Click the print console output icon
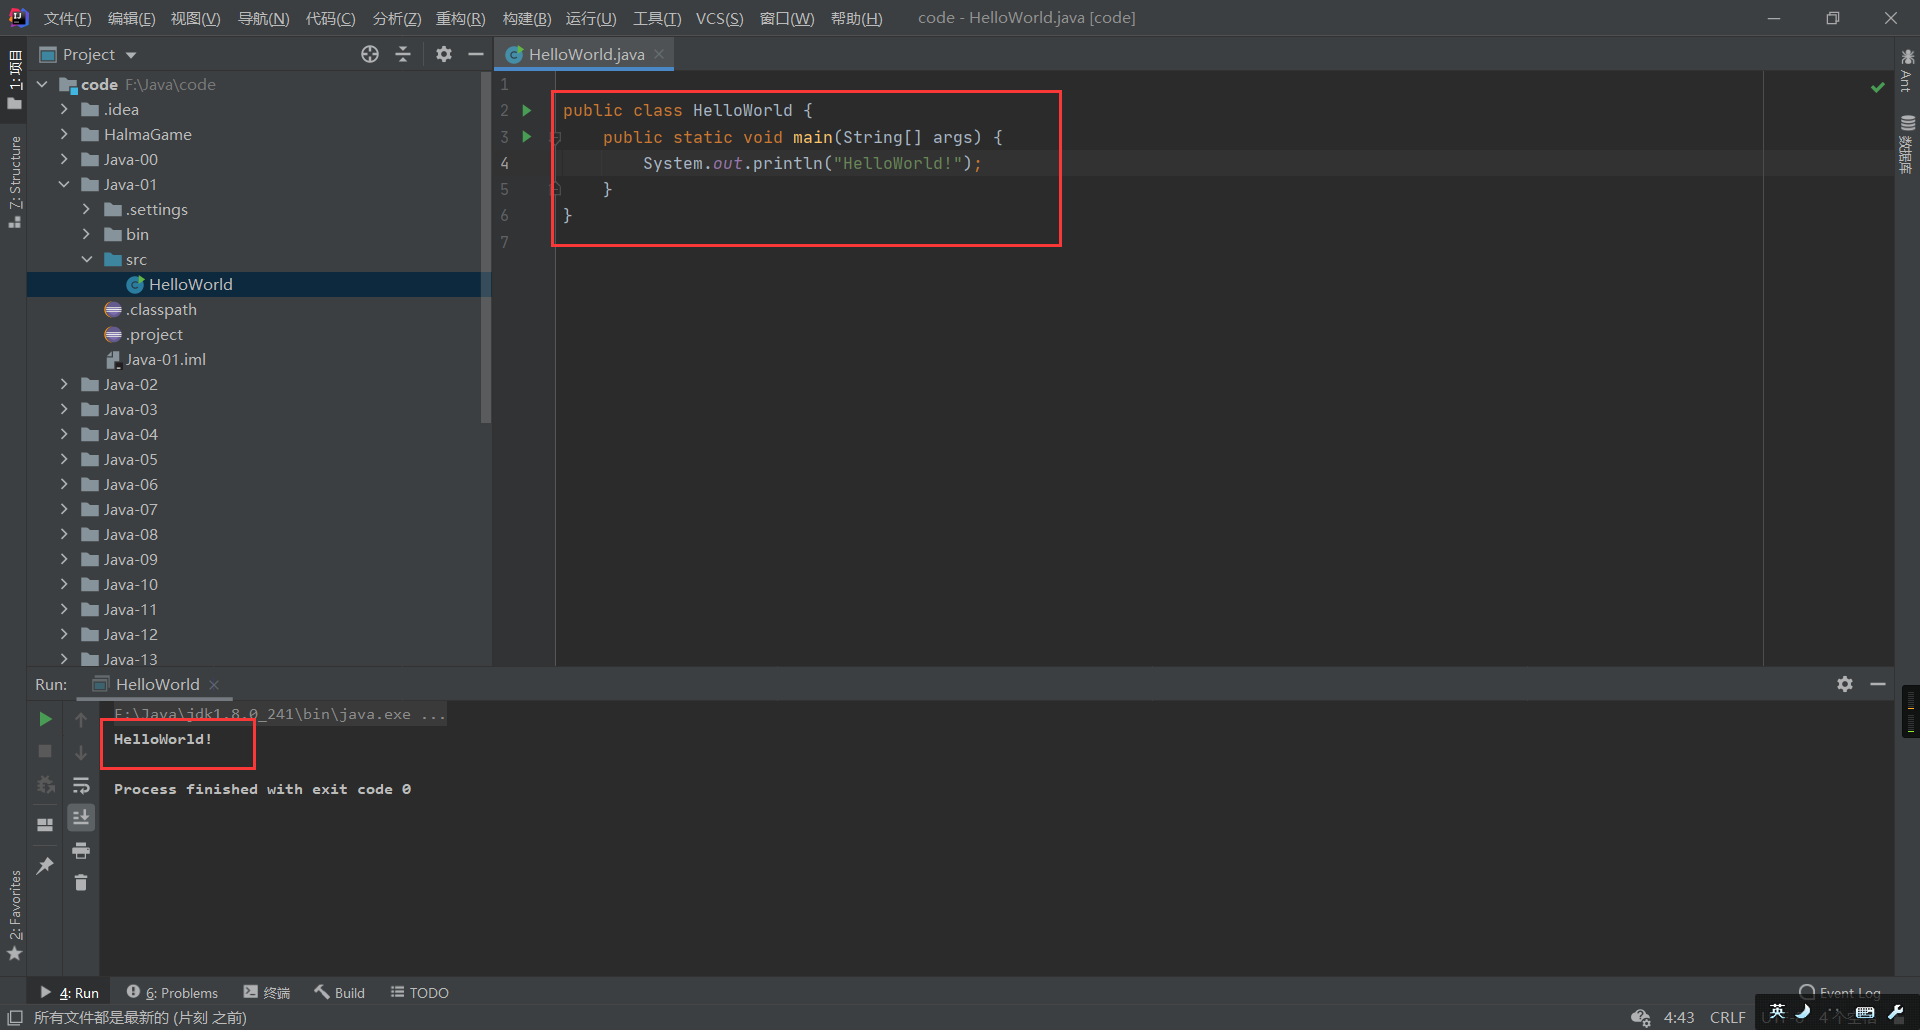Screen dimensions: 1920x1030 (x=81, y=851)
